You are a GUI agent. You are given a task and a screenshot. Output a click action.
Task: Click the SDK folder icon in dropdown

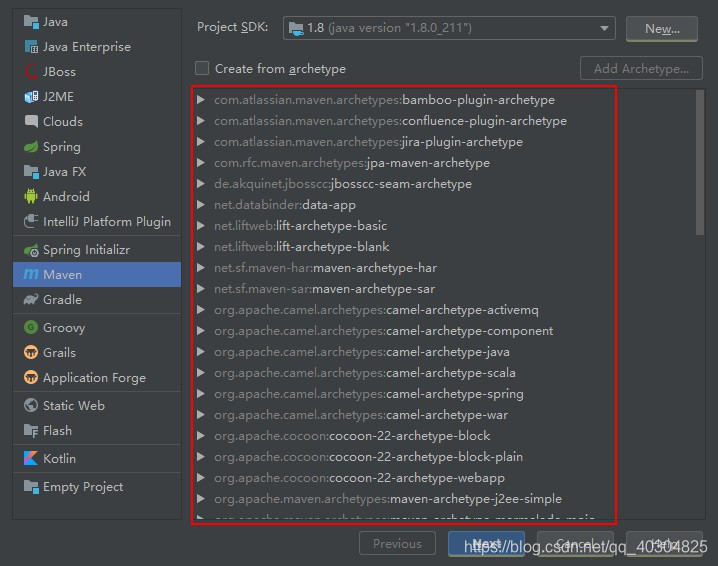tap(296, 29)
